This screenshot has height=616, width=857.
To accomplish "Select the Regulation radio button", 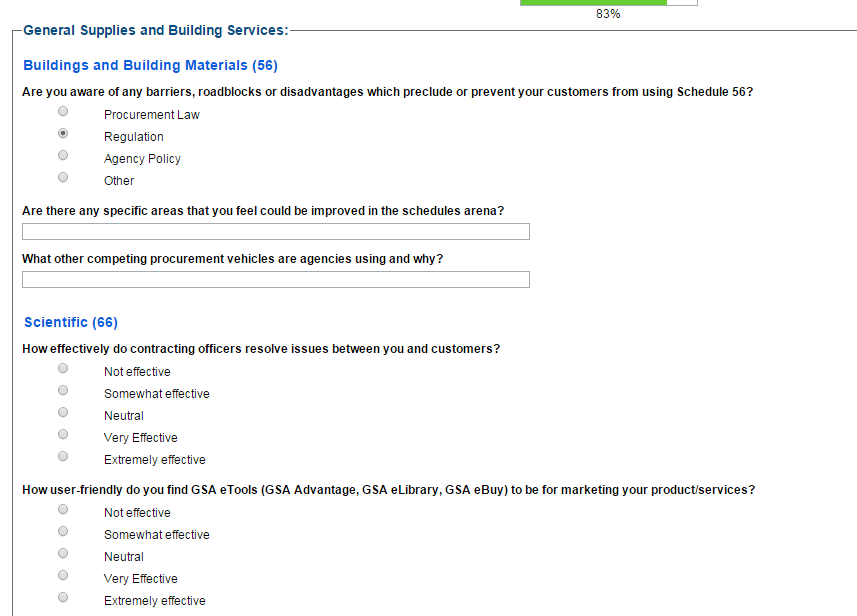I will pos(63,133).
